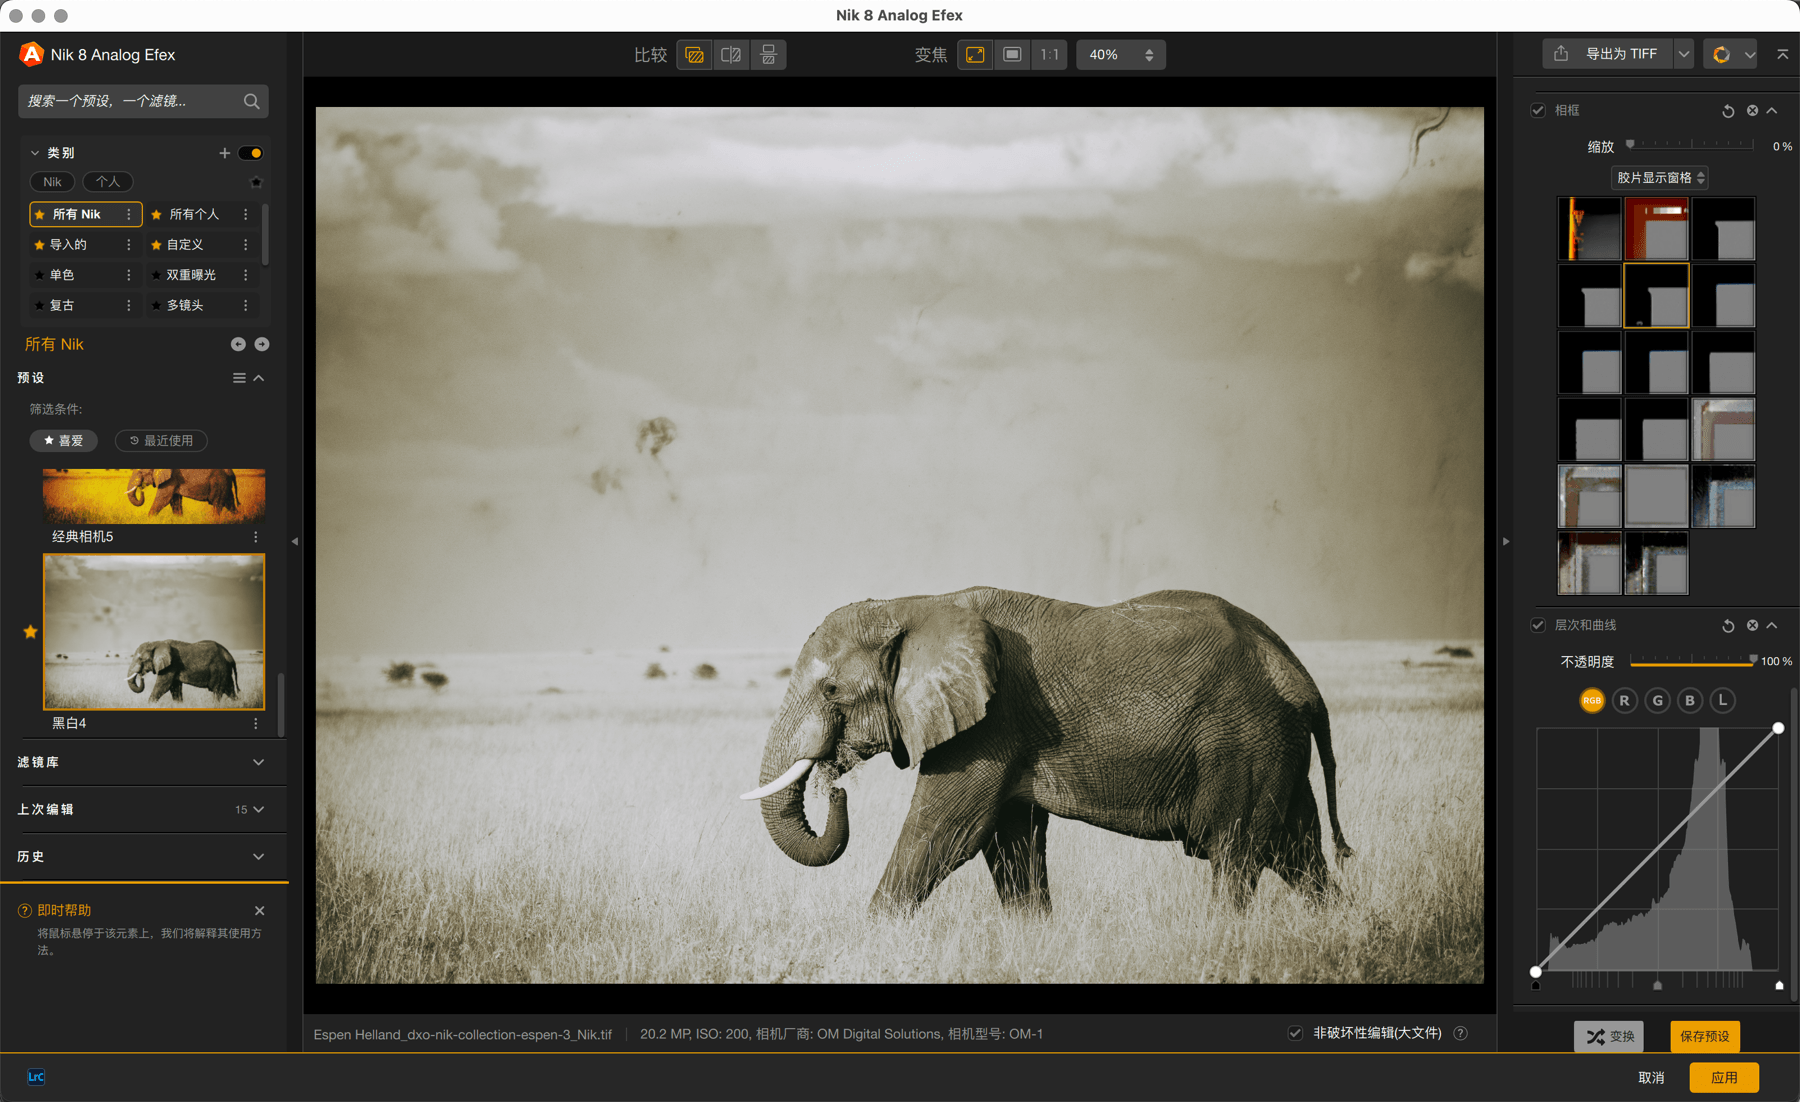Click the Lrc icon in bottom bar
The width and height of the screenshot is (1800, 1102).
36,1077
